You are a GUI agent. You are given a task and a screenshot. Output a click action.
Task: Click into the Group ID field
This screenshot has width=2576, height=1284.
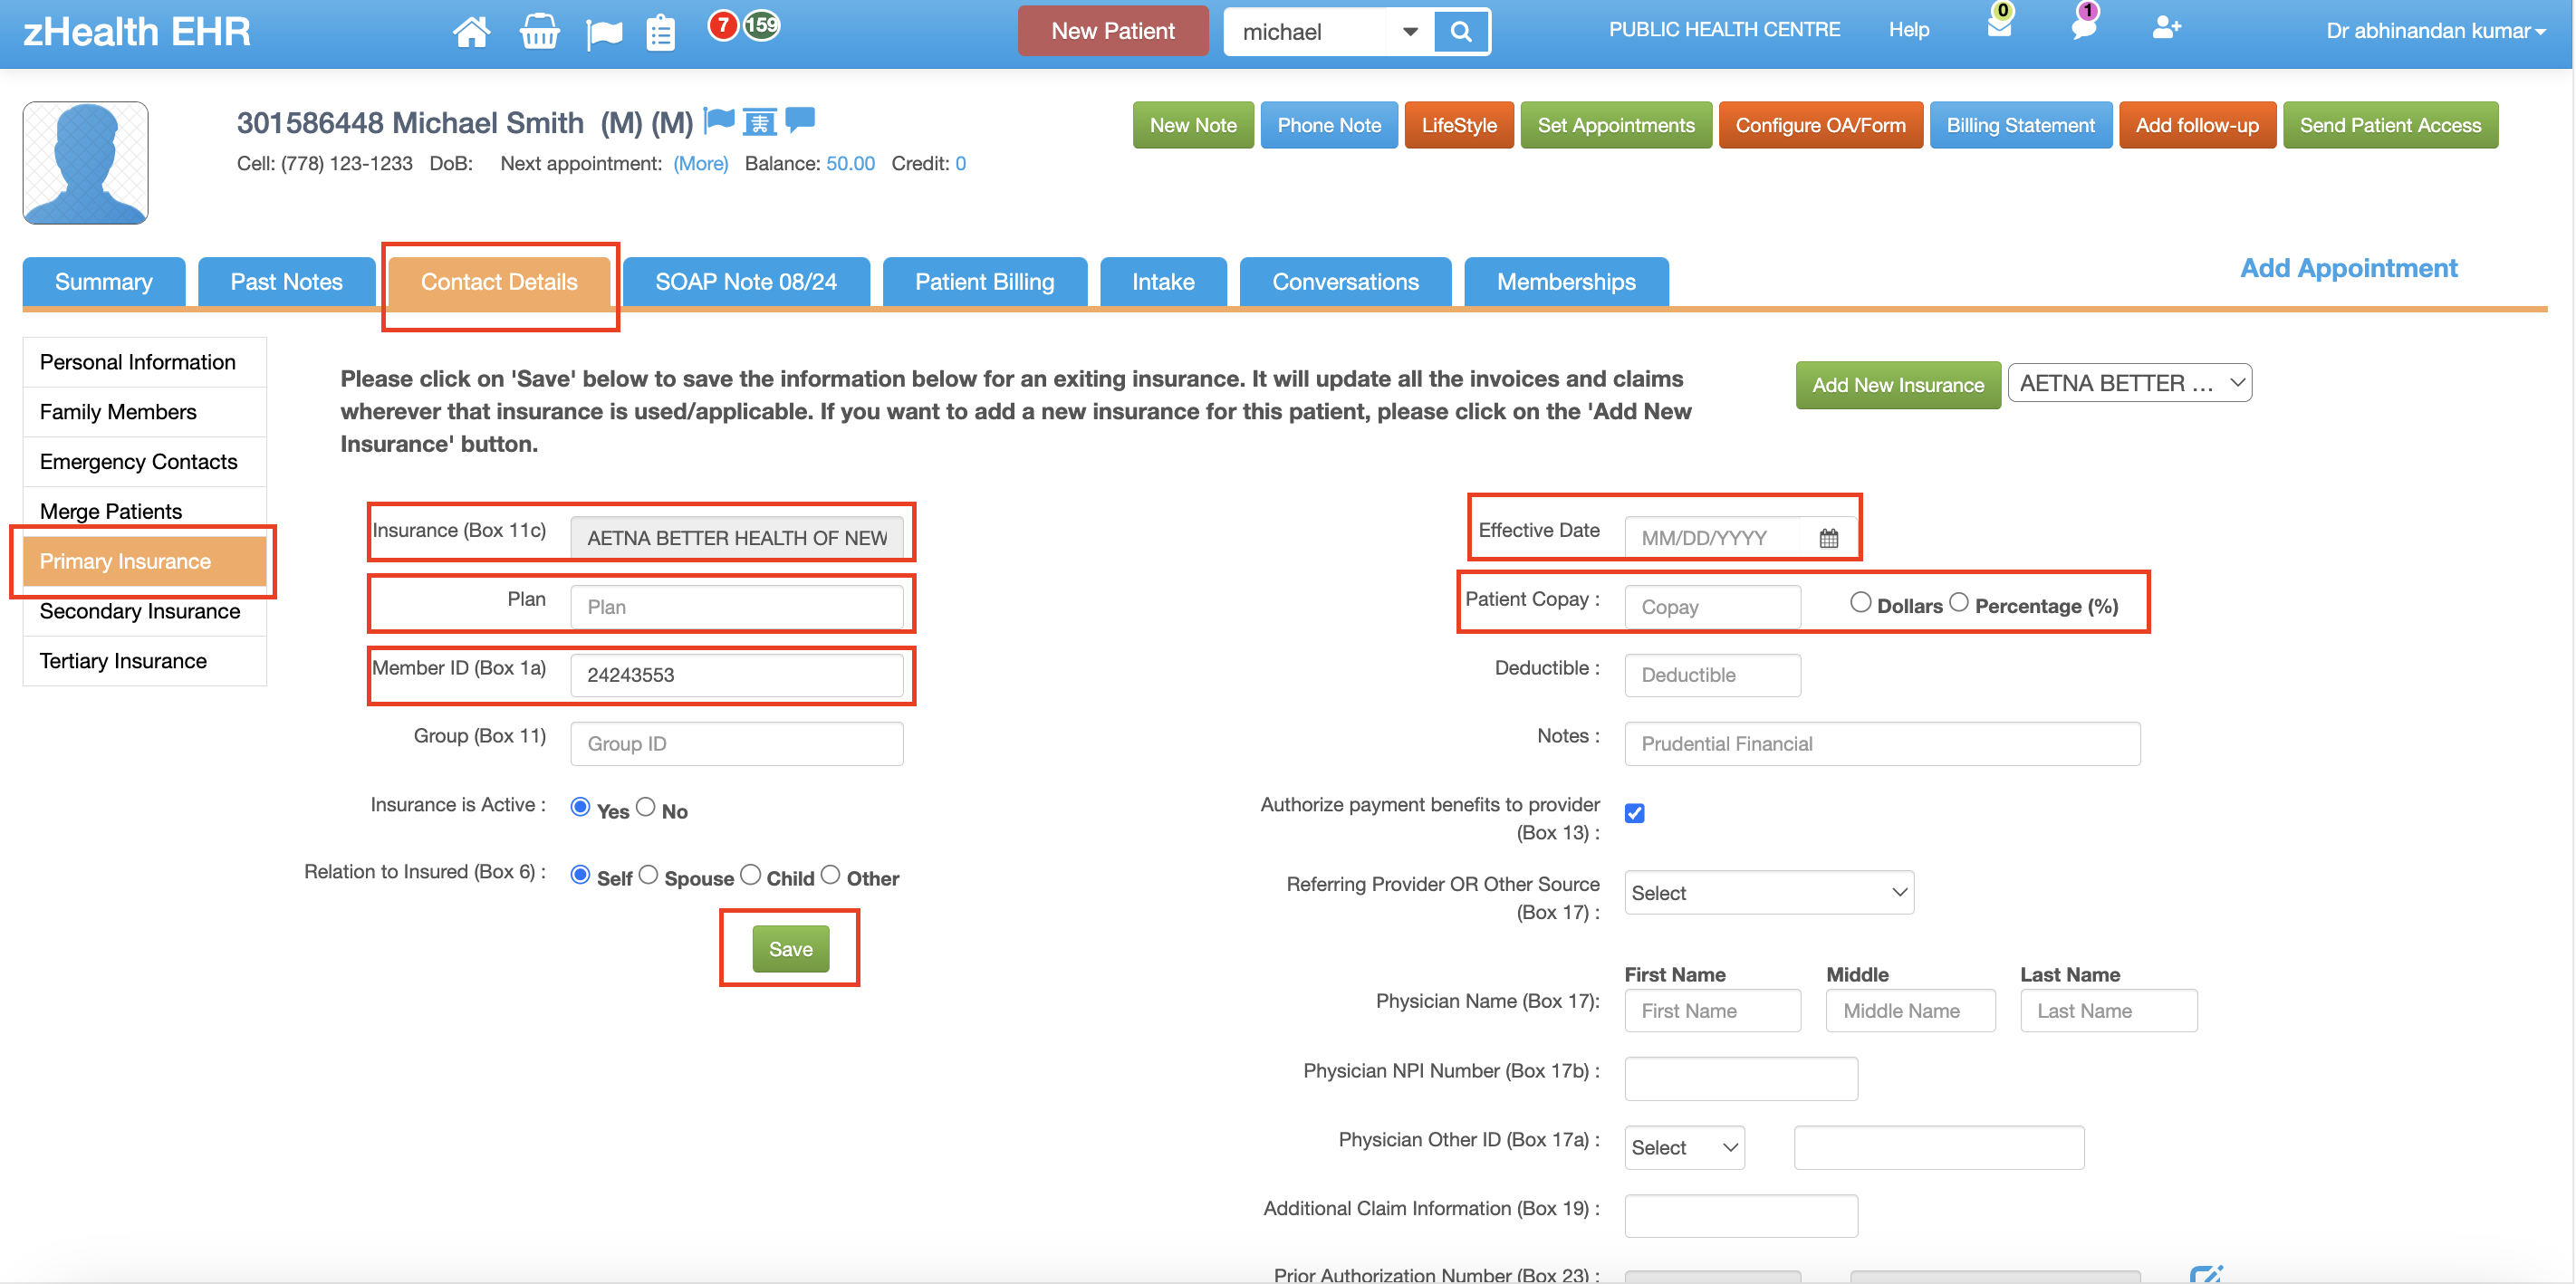737,744
